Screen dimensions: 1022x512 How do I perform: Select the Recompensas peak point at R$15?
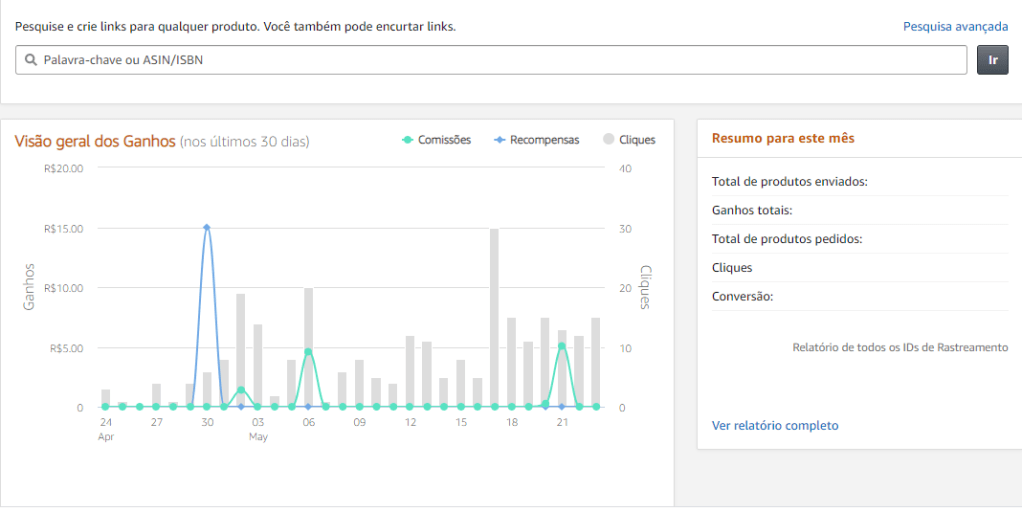(207, 228)
